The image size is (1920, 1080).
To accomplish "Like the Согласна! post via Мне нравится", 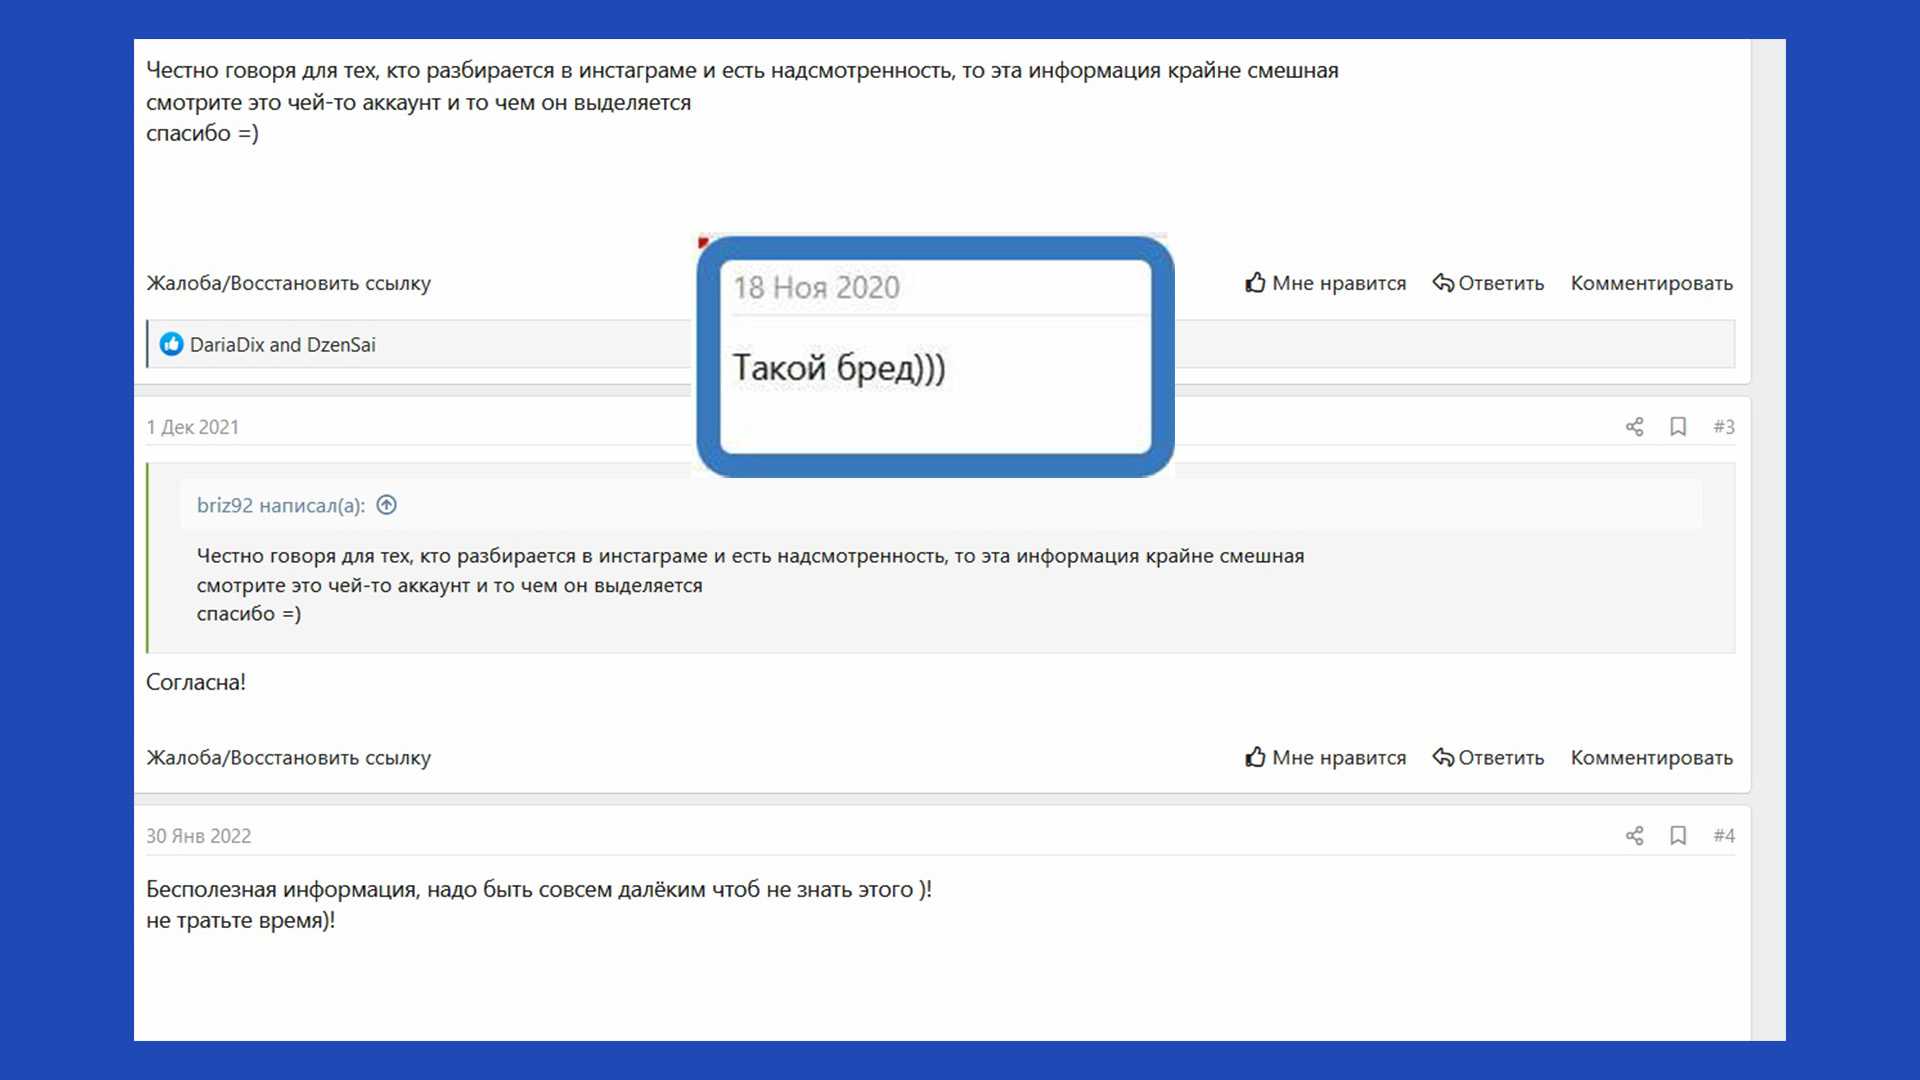I will coord(1325,758).
